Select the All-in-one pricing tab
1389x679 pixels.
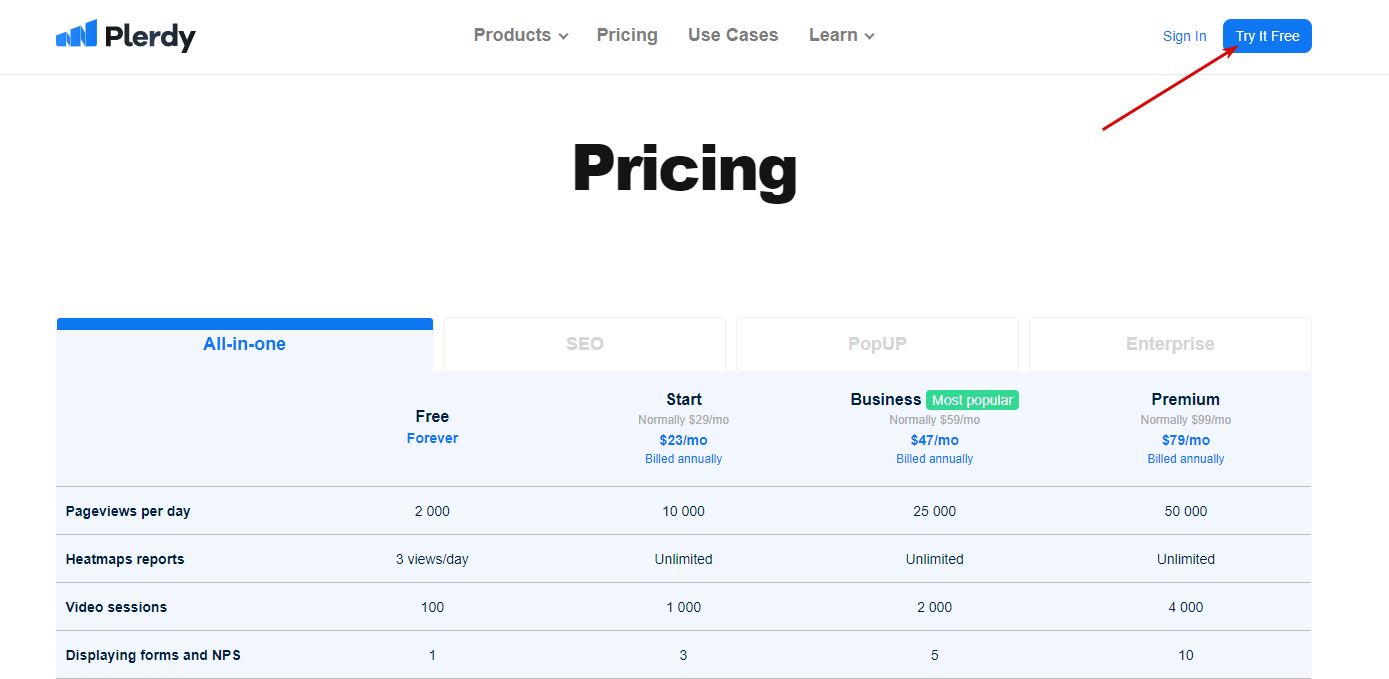(x=245, y=344)
